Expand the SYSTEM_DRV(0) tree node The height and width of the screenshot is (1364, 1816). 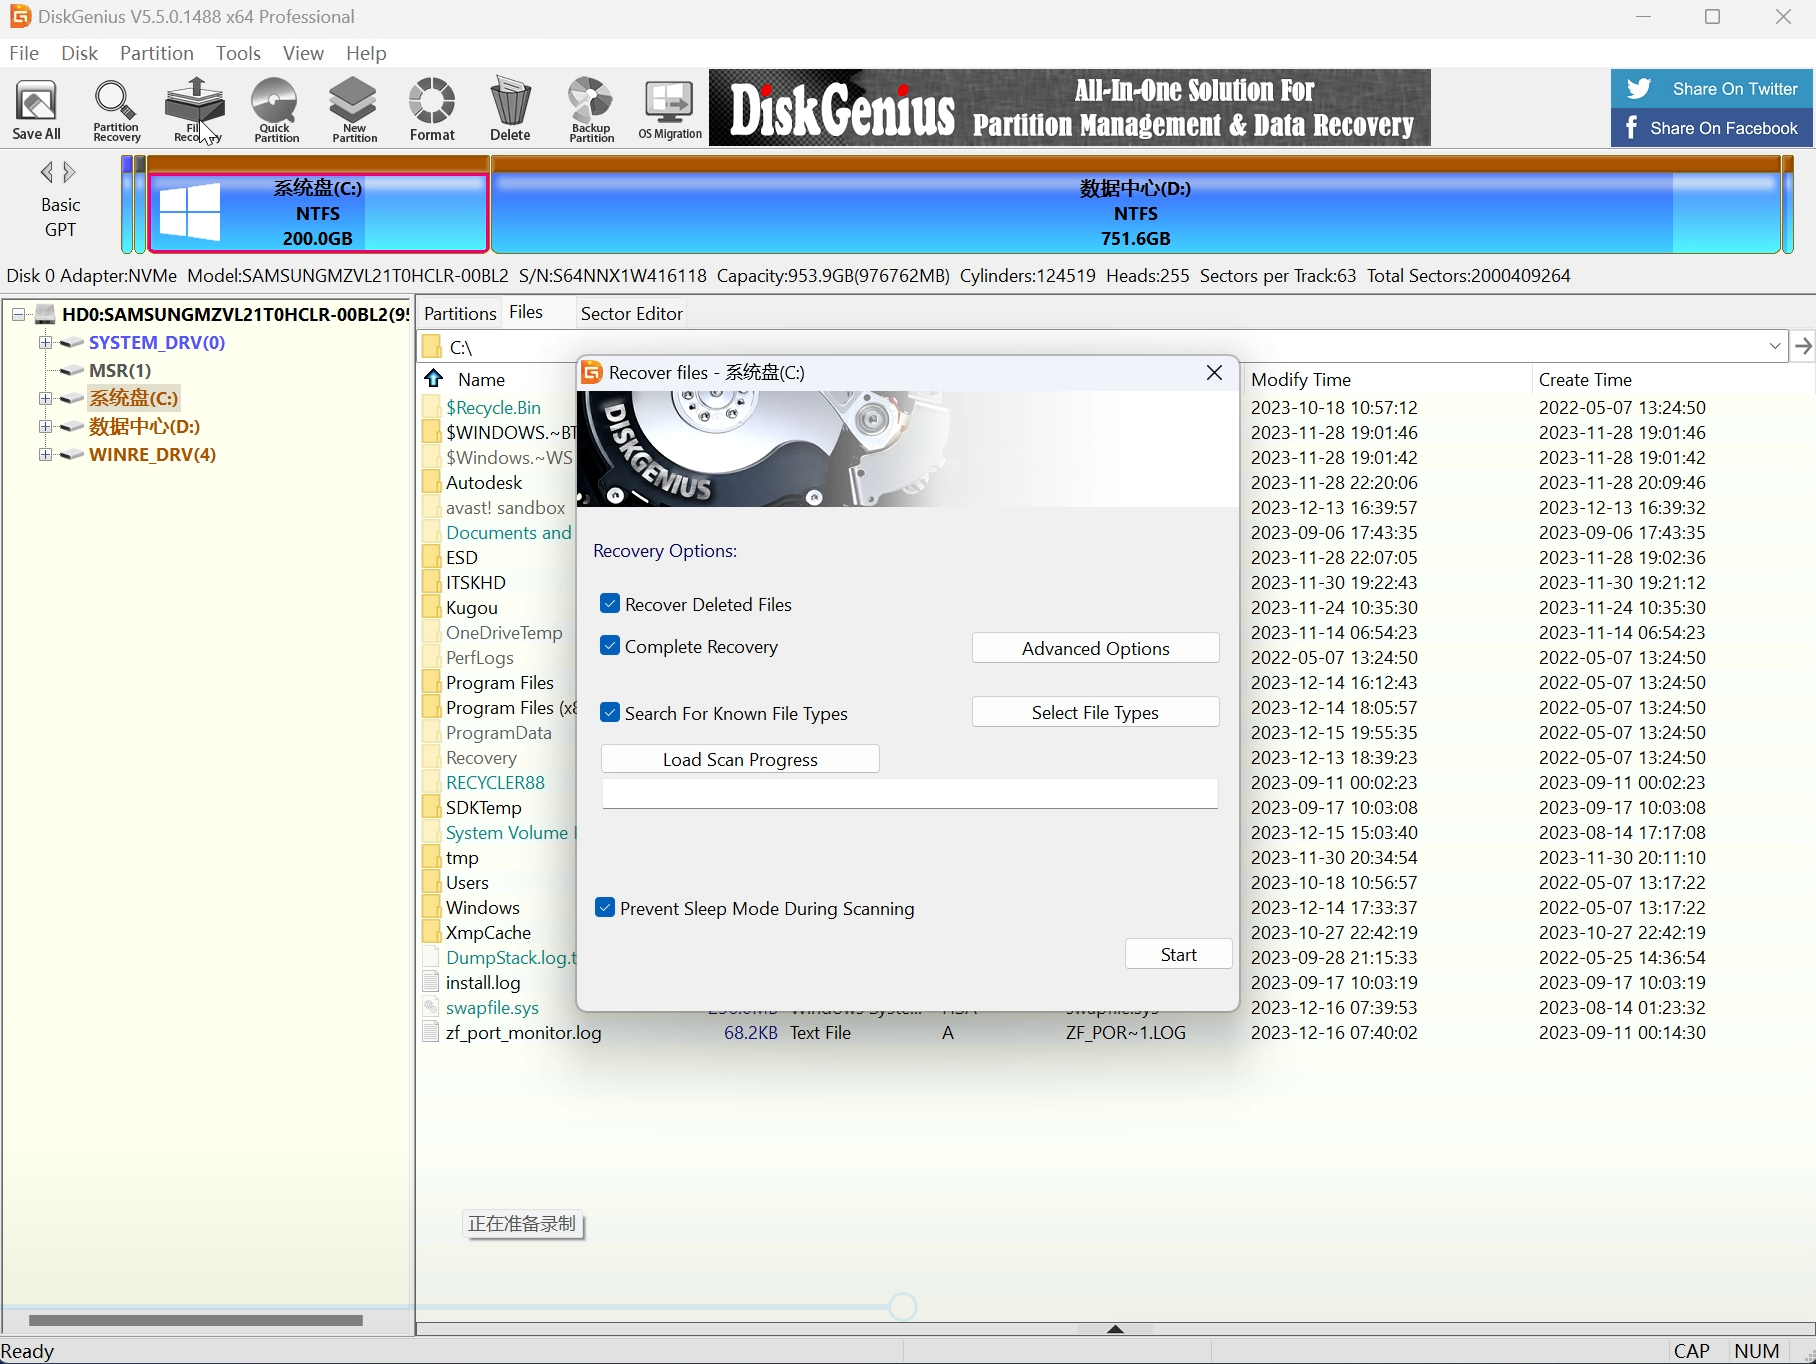click(45, 343)
